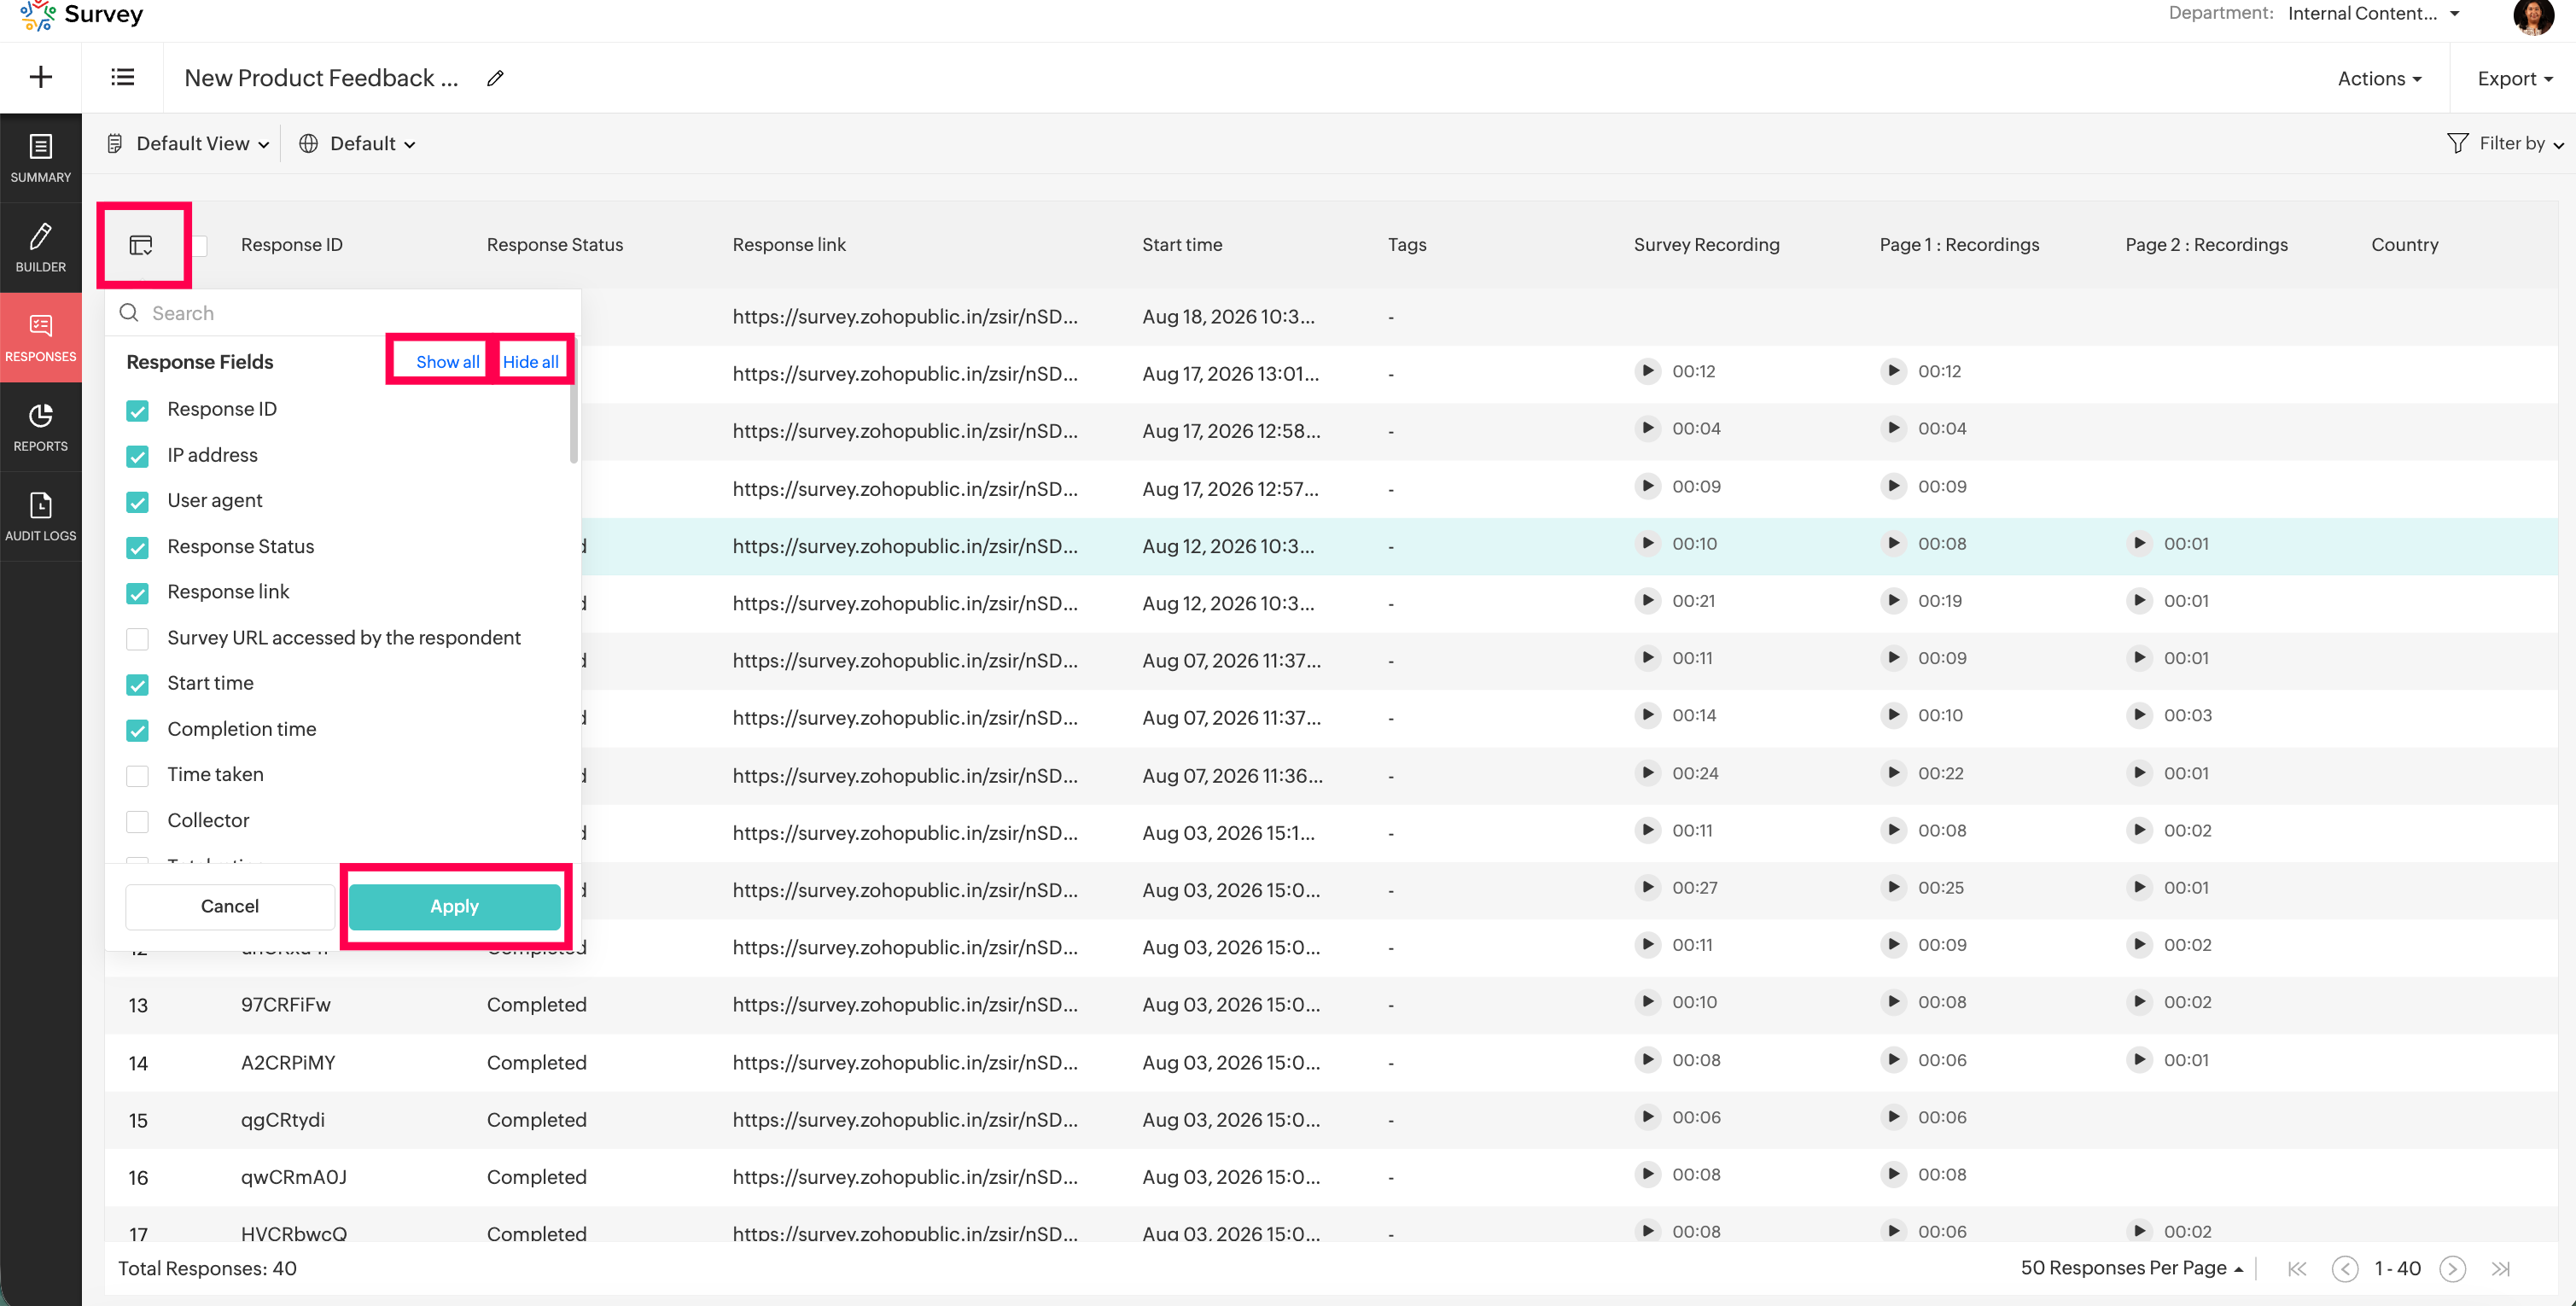The height and width of the screenshot is (1306, 2576).
Task: Edit survey name with pencil icon
Action: pyautogui.click(x=495, y=78)
